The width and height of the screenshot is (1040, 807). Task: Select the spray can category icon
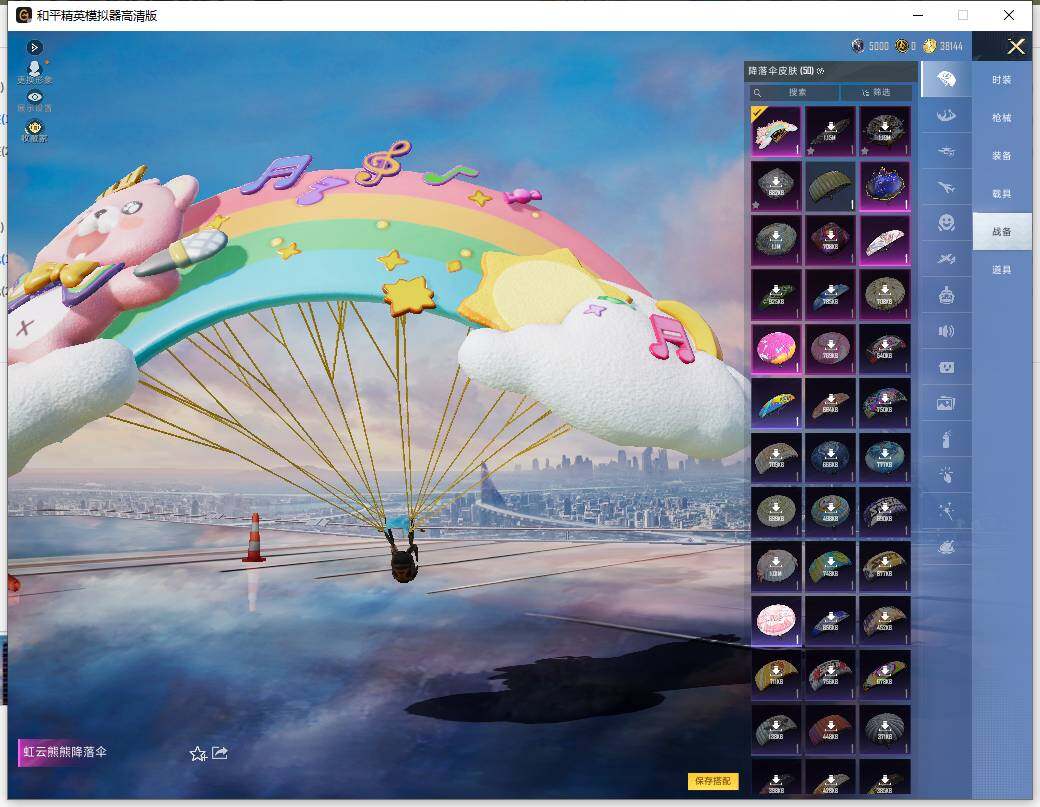click(x=946, y=439)
